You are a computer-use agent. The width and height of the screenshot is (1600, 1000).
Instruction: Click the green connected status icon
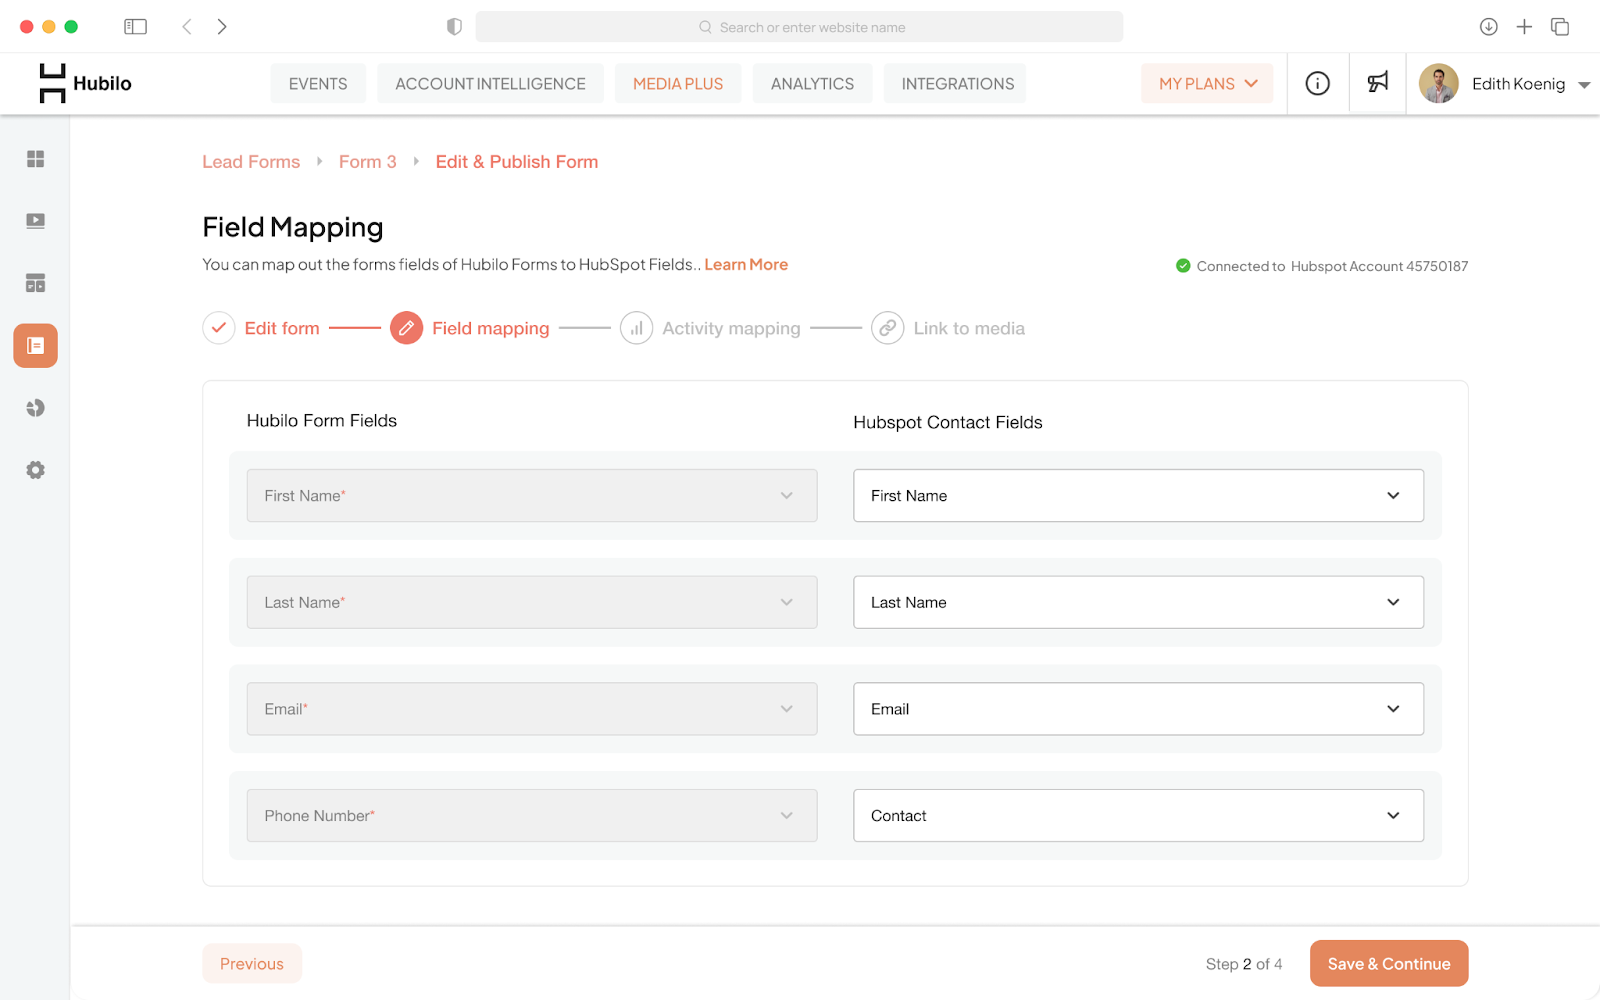[1183, 266]
